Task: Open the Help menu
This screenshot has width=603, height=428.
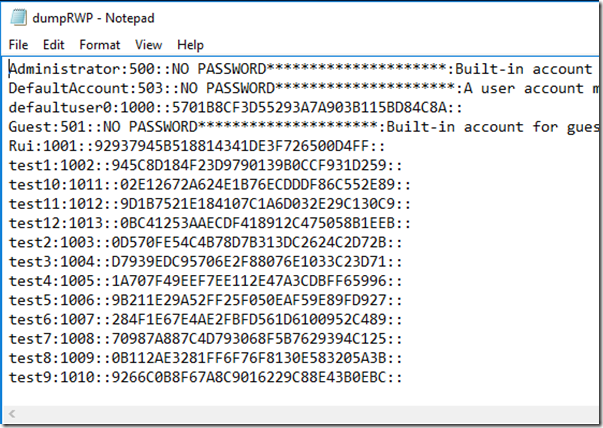Action: tap(190, 45)
